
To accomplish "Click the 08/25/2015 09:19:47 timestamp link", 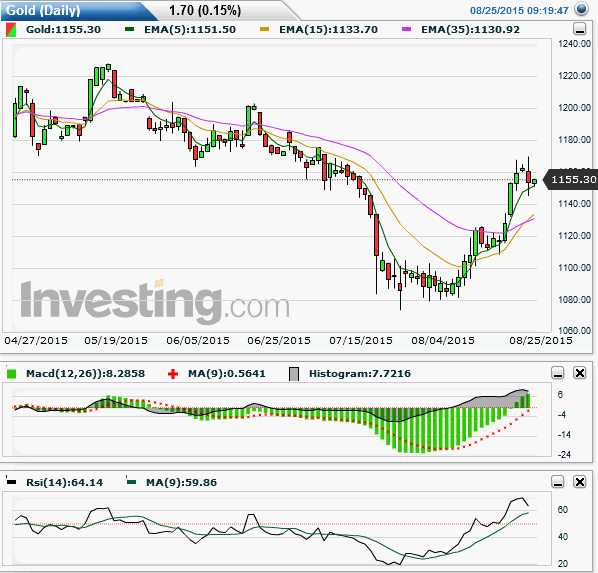I will (x=519, y=10).
